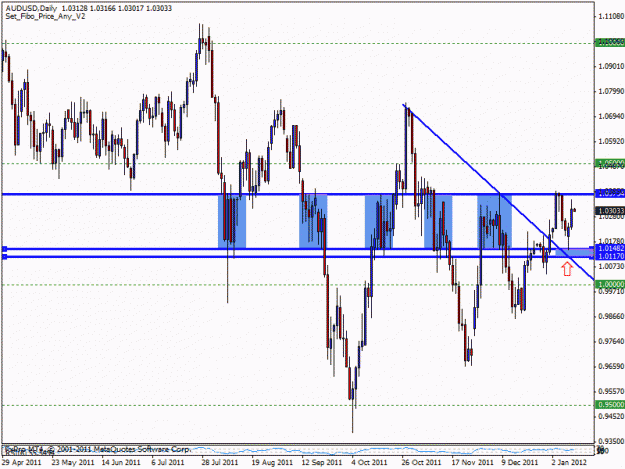Click the 9 Dec 2011 date label
The height and width of the screenshot is (469, 625).
520,462
